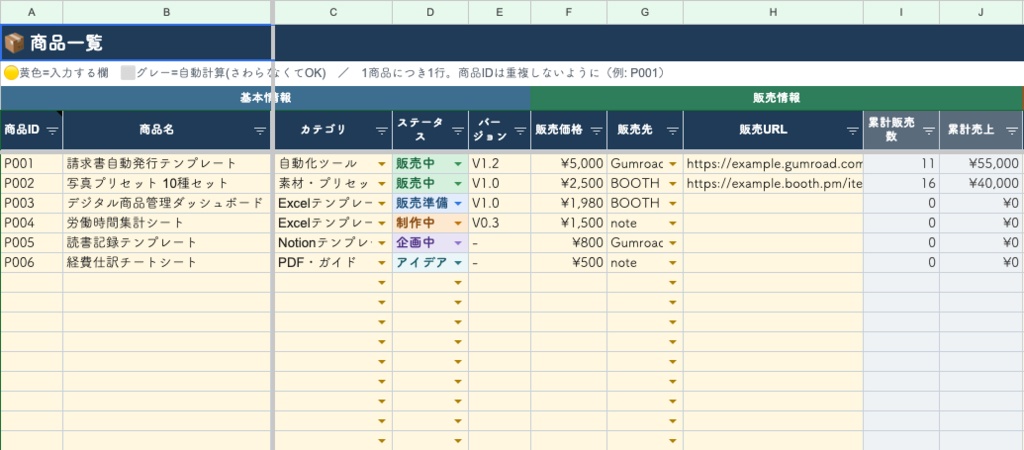Select column J header
This screenshot has height=450, width=1024.
tap(981, 12)
